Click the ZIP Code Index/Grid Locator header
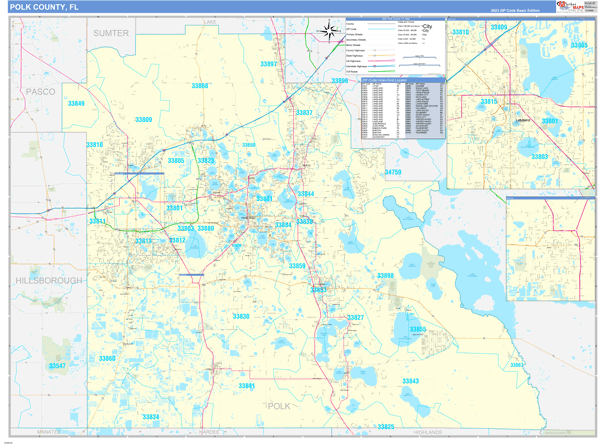 (x=400, y=82)
